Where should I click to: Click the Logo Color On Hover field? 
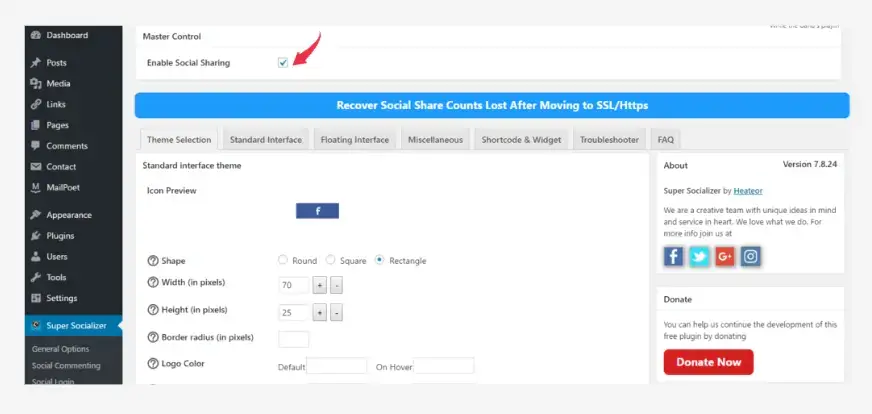(x=444, y=366)
